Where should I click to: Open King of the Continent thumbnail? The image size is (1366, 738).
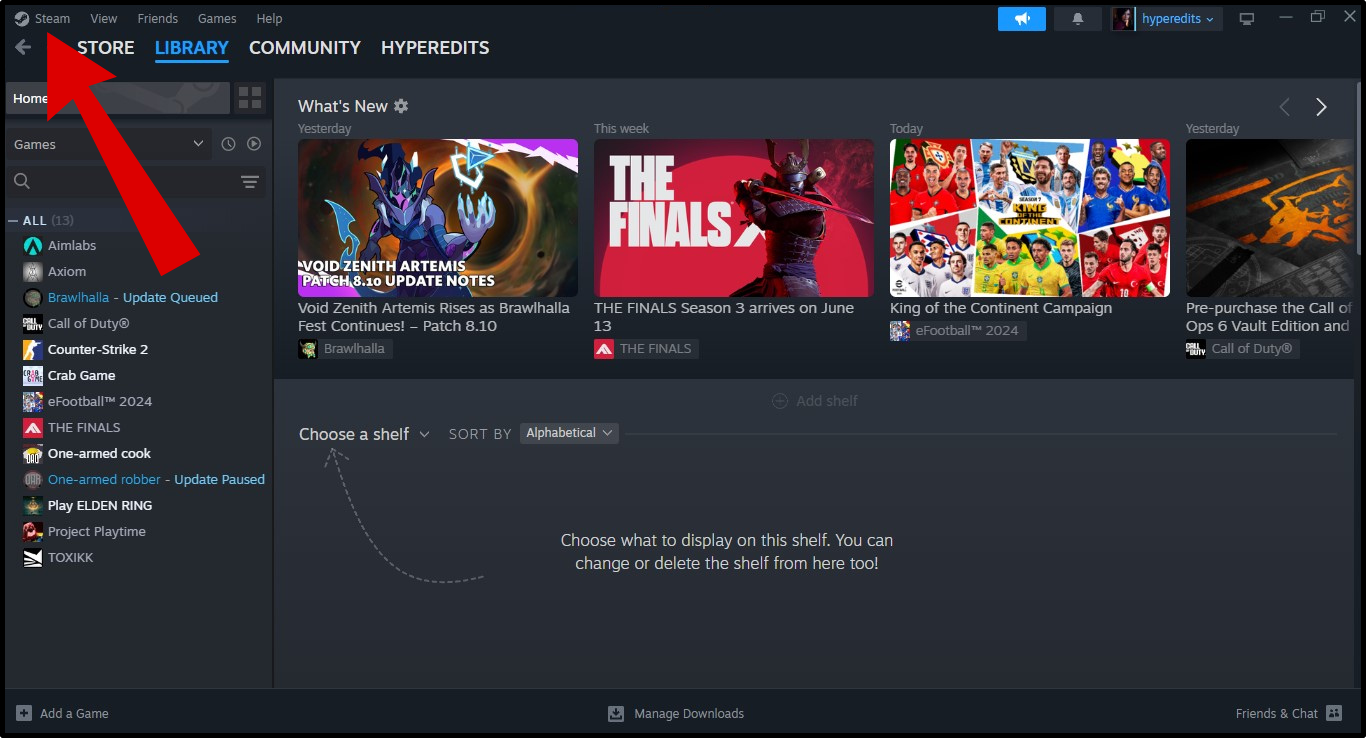point(1030,218)
